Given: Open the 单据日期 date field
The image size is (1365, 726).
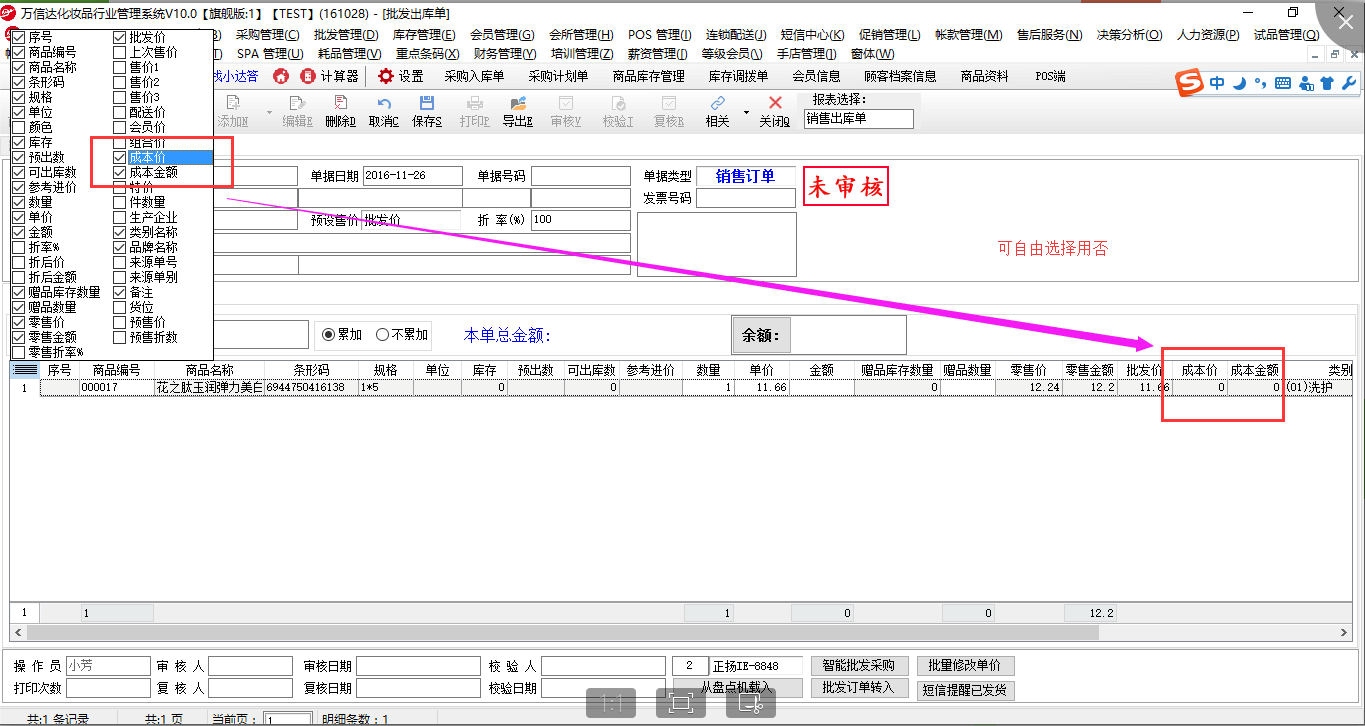Looking at the screenshot, I should pos(413,176).
